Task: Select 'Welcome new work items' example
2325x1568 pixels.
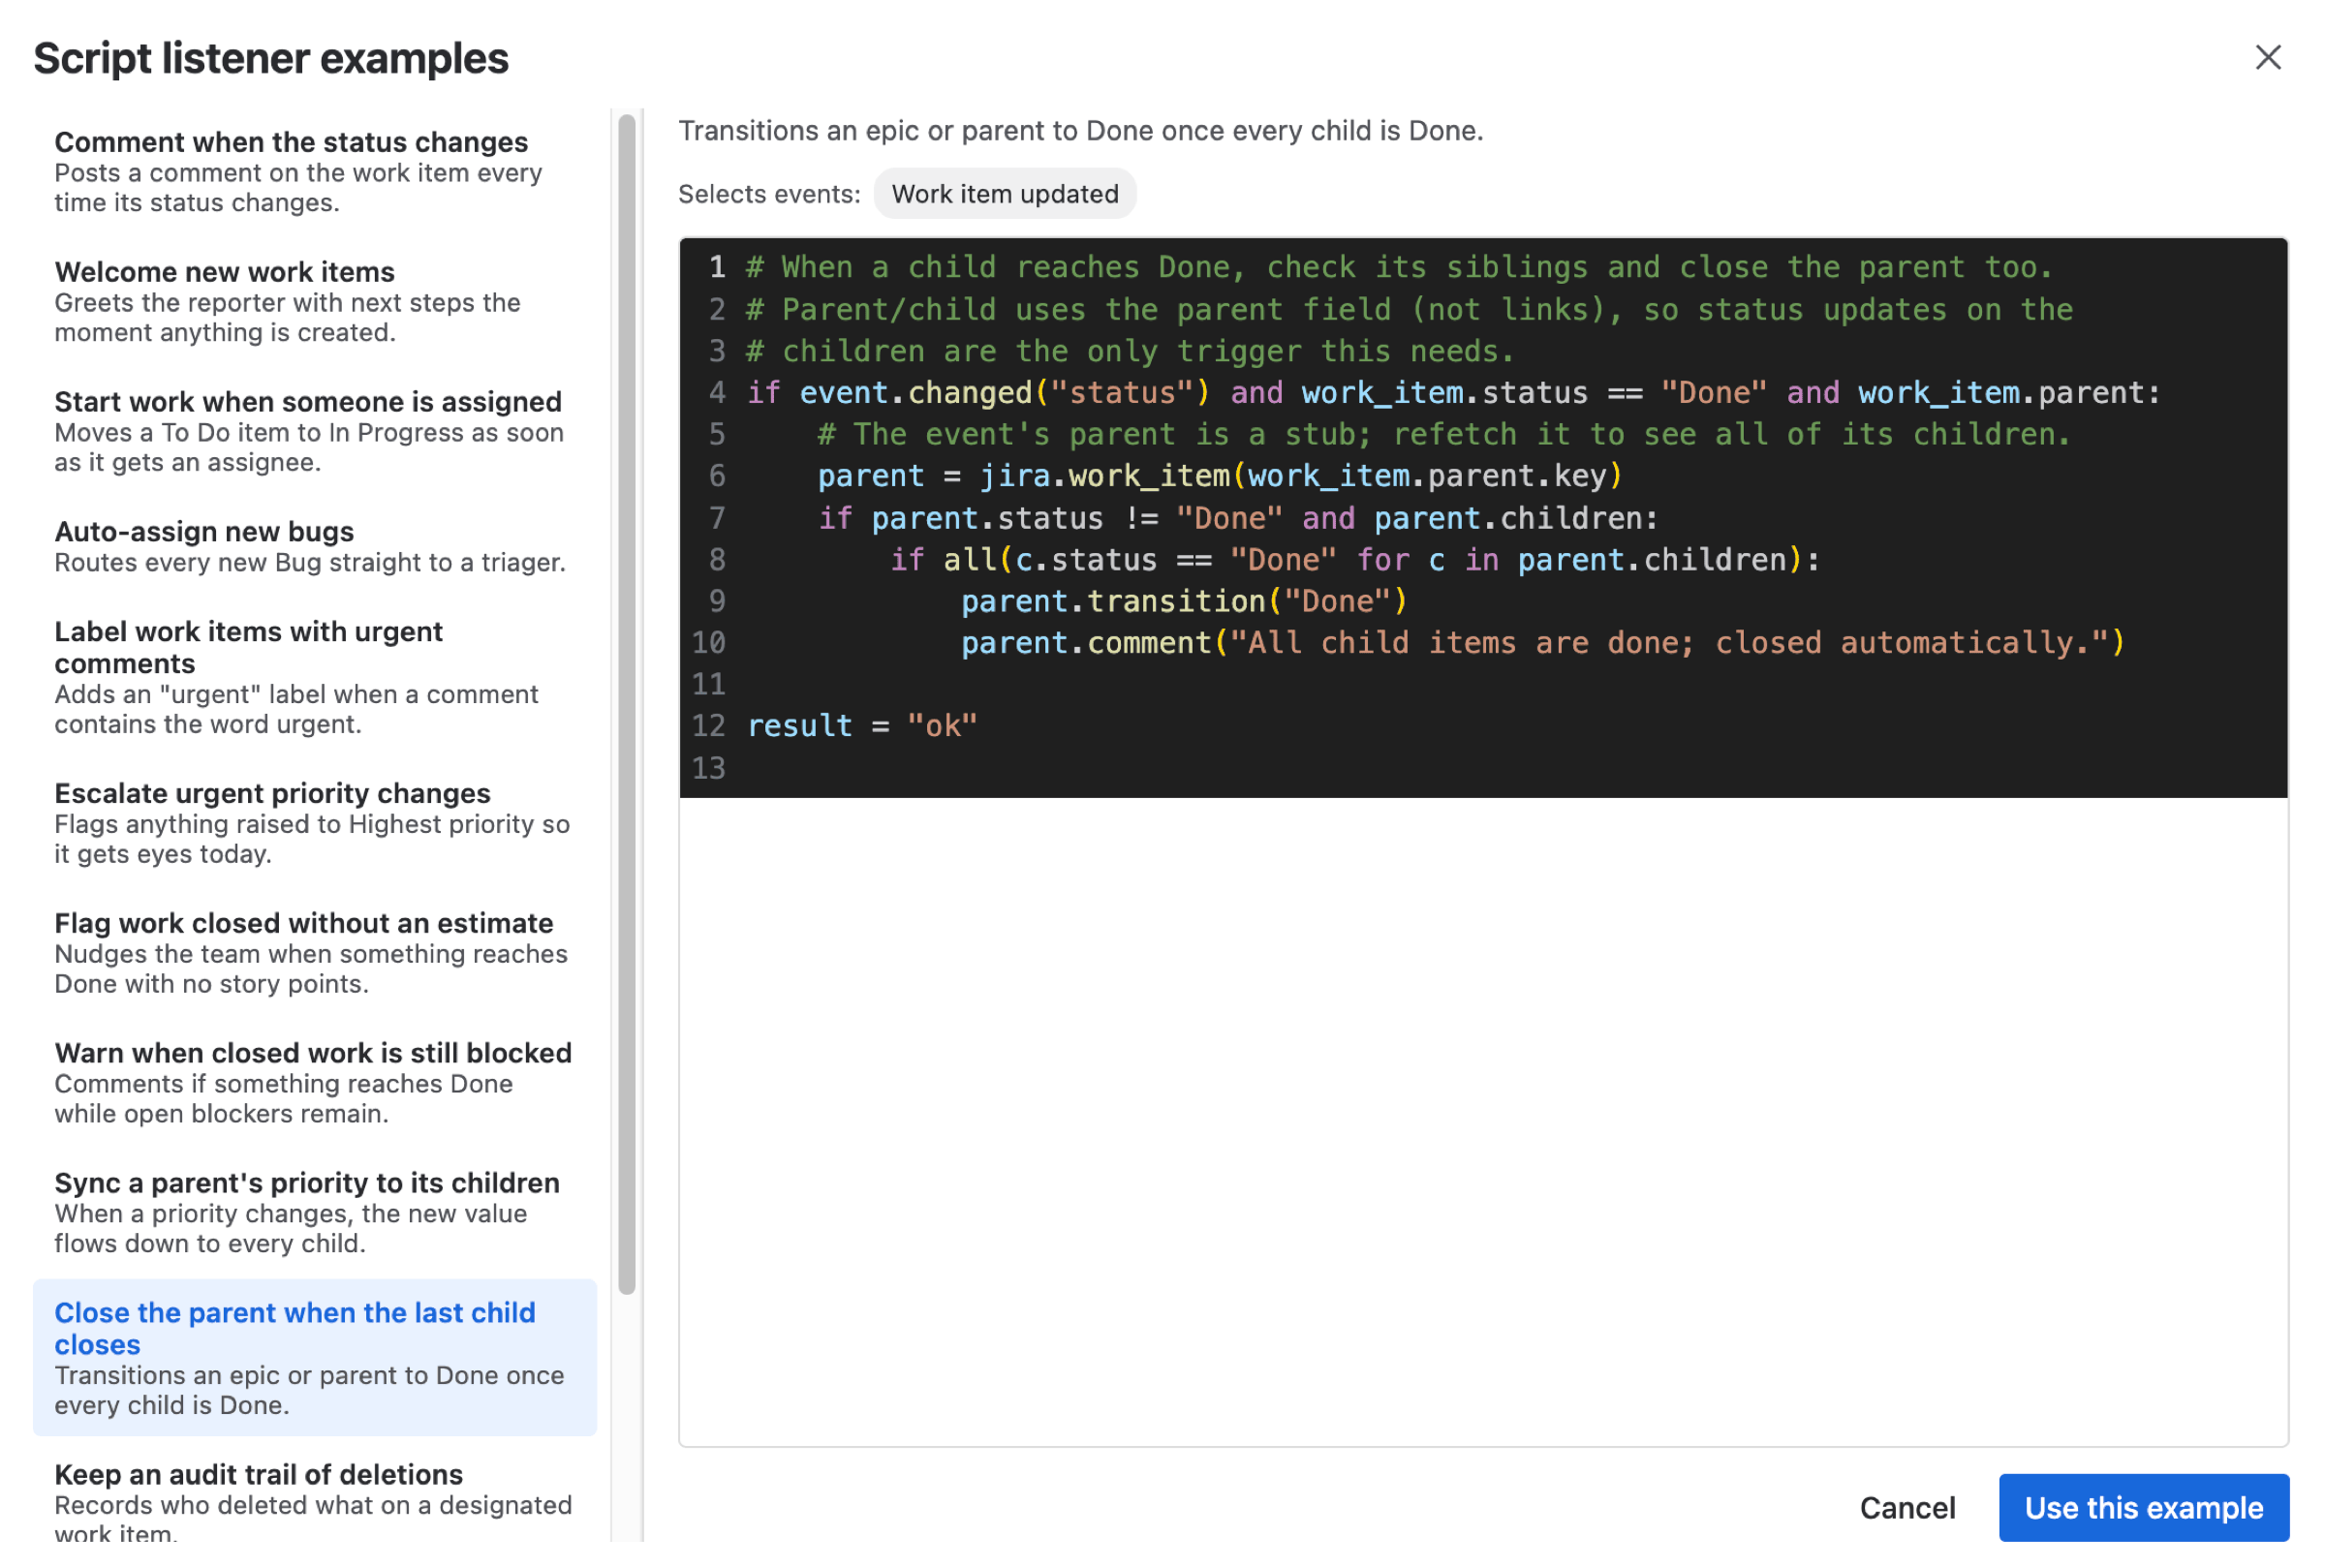Action: tap(315, 301)
